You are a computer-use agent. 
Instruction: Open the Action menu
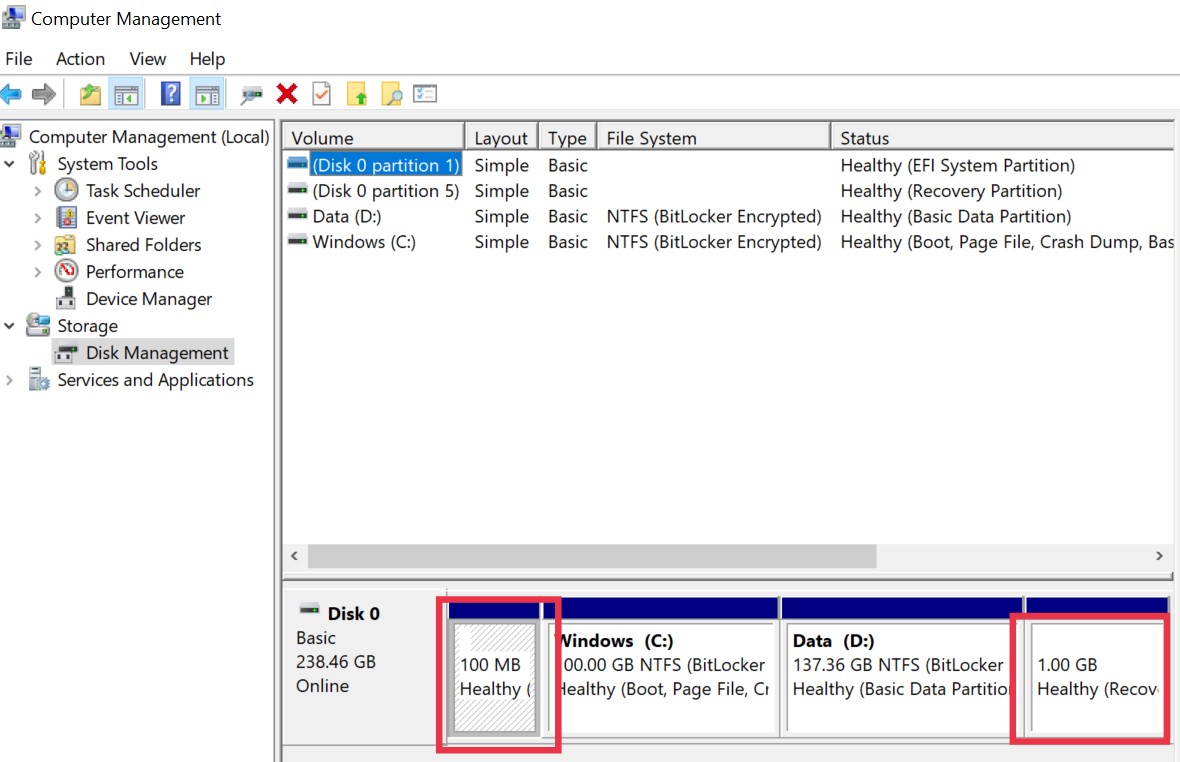(80, 59)
